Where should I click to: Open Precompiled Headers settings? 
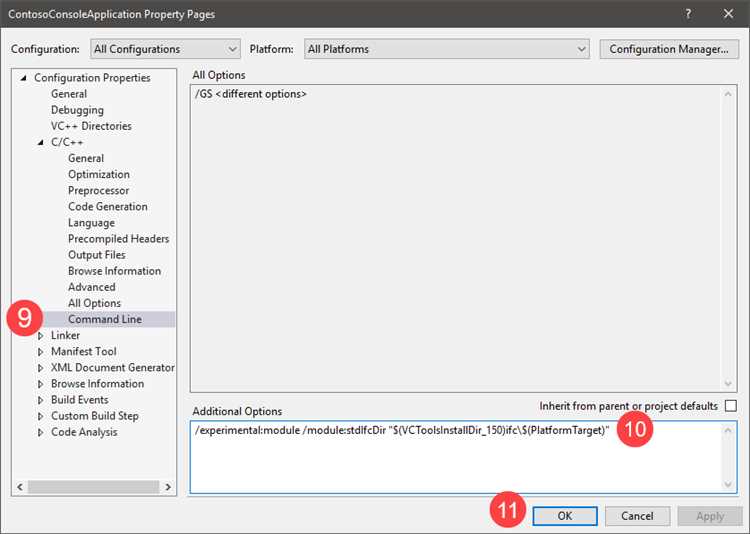118,239
